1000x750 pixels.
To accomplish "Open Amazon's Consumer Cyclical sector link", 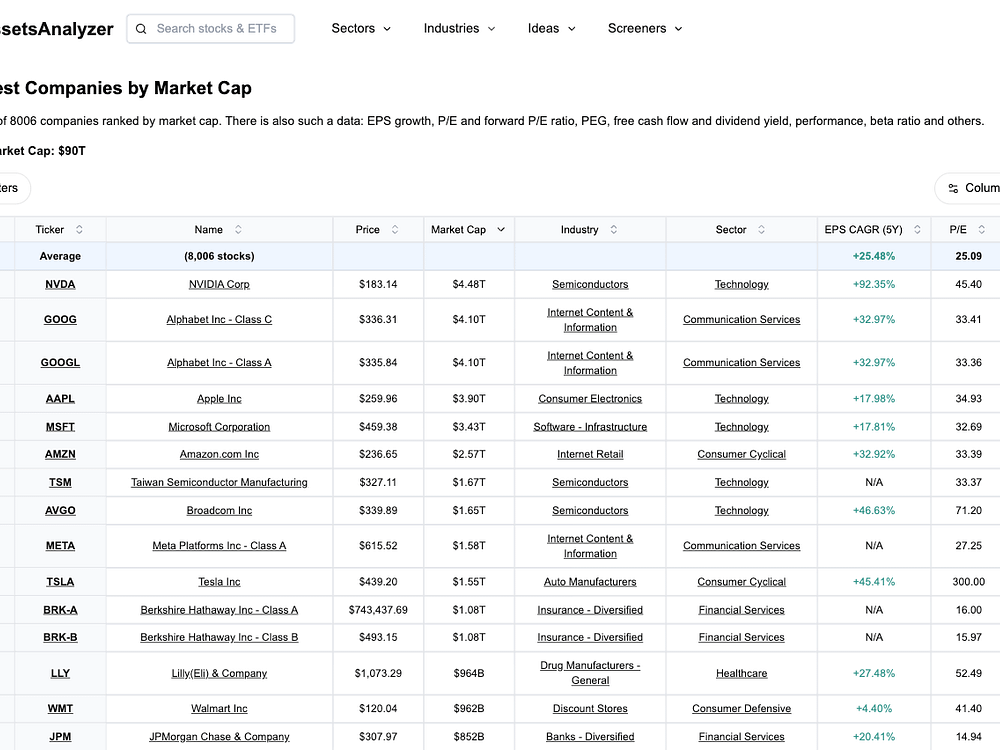I will [x=741, y=454].
